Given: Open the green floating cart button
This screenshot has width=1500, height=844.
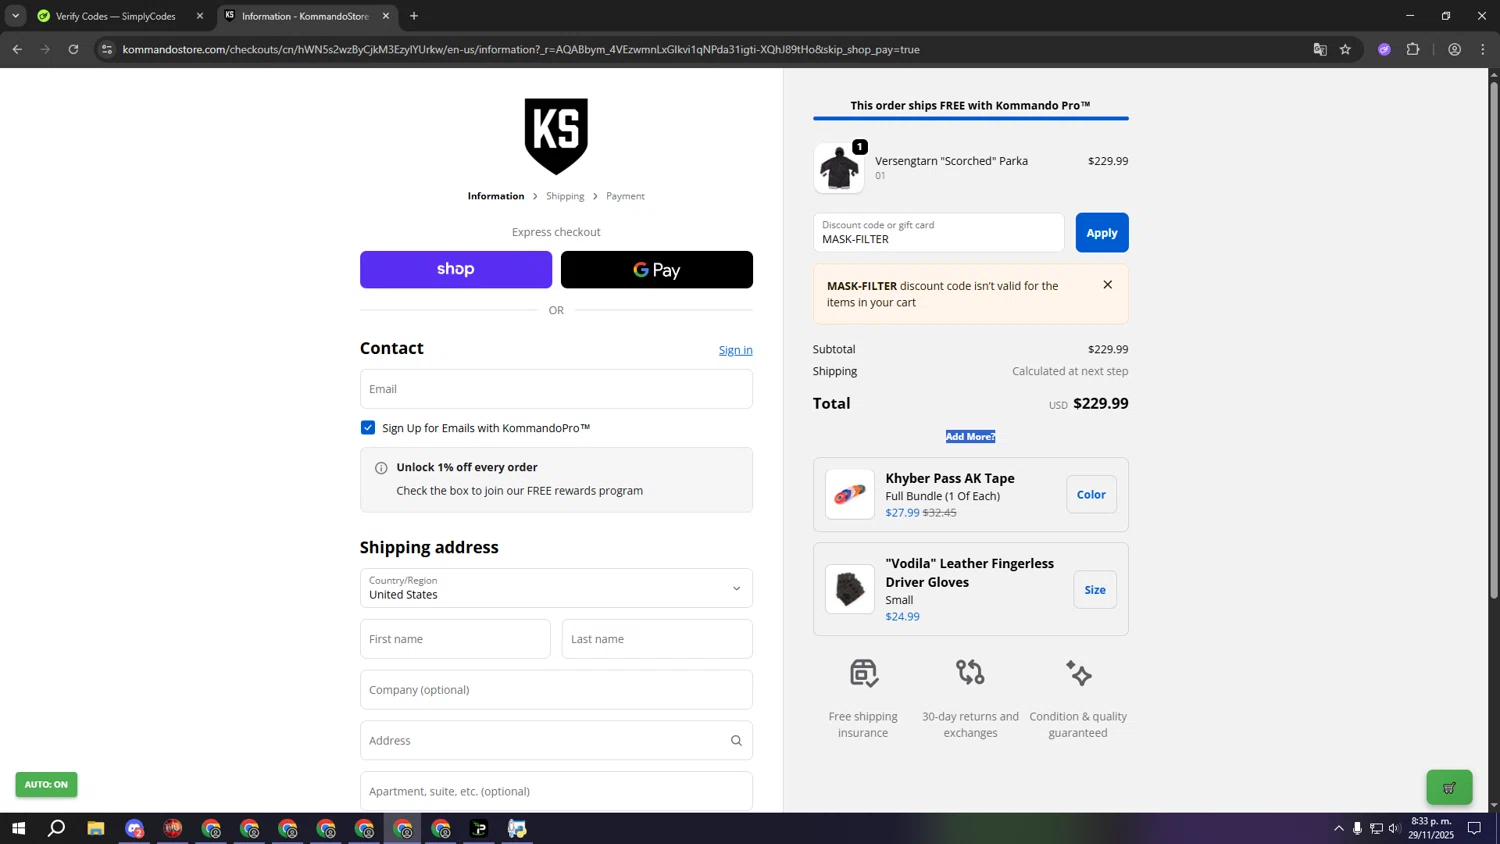Looking at the screenshot, I should pyautogui.click(x=1449, y=787).
